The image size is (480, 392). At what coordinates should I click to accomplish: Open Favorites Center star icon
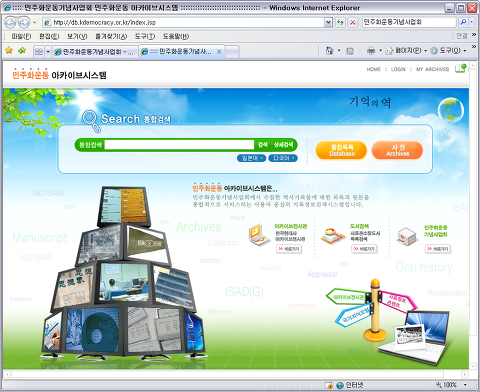(x=9, y=51)
